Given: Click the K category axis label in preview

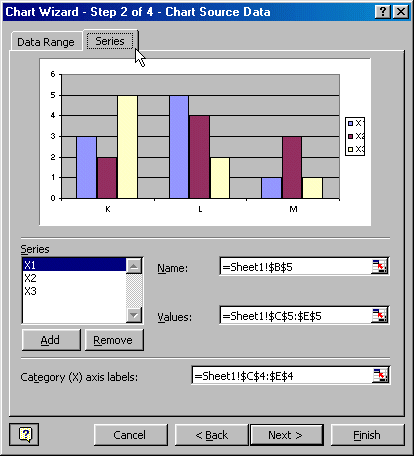Looking at the screenshot, I should coord(108,209).
